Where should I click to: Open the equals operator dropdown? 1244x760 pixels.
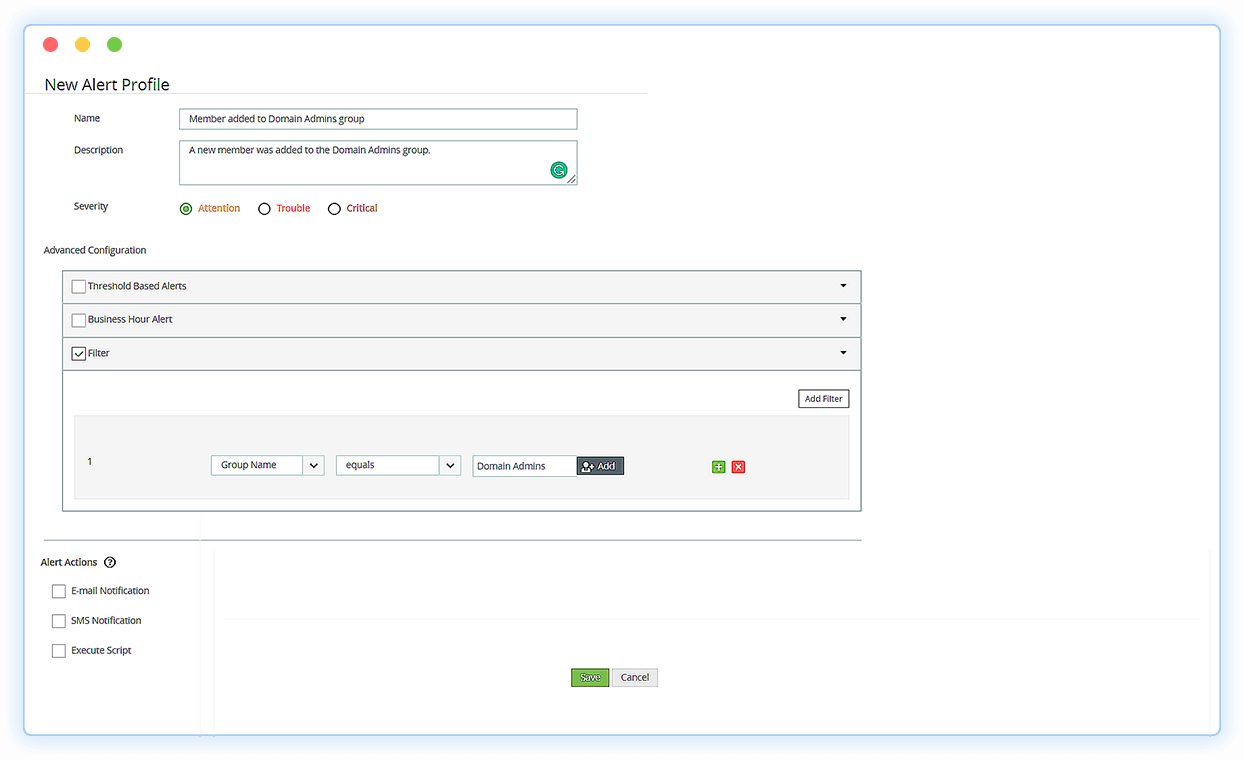point(450,465)
